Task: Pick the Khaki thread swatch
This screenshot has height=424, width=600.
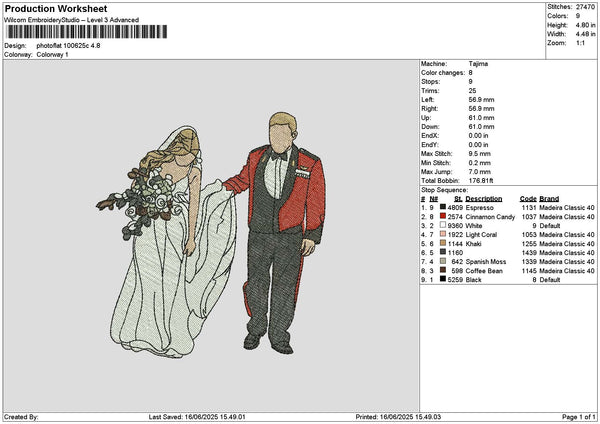Action: [x=443, y=243]
